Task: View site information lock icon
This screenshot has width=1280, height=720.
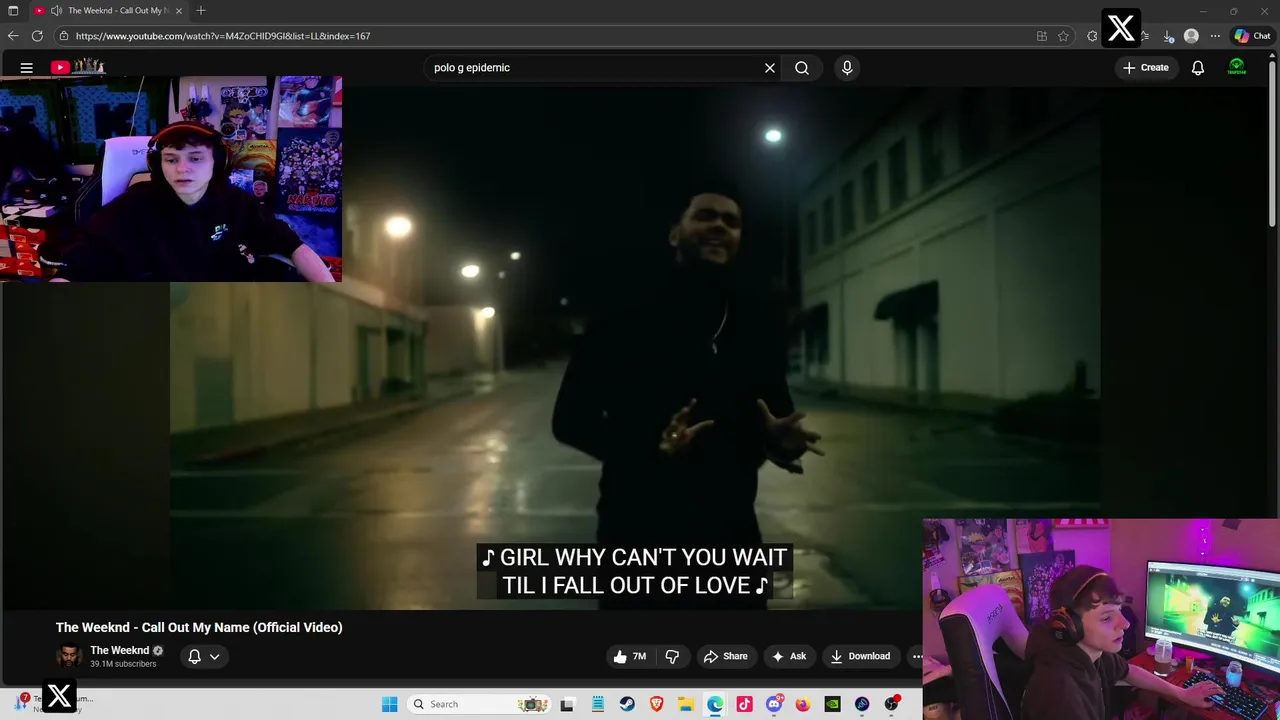Action: coord(64,36)
